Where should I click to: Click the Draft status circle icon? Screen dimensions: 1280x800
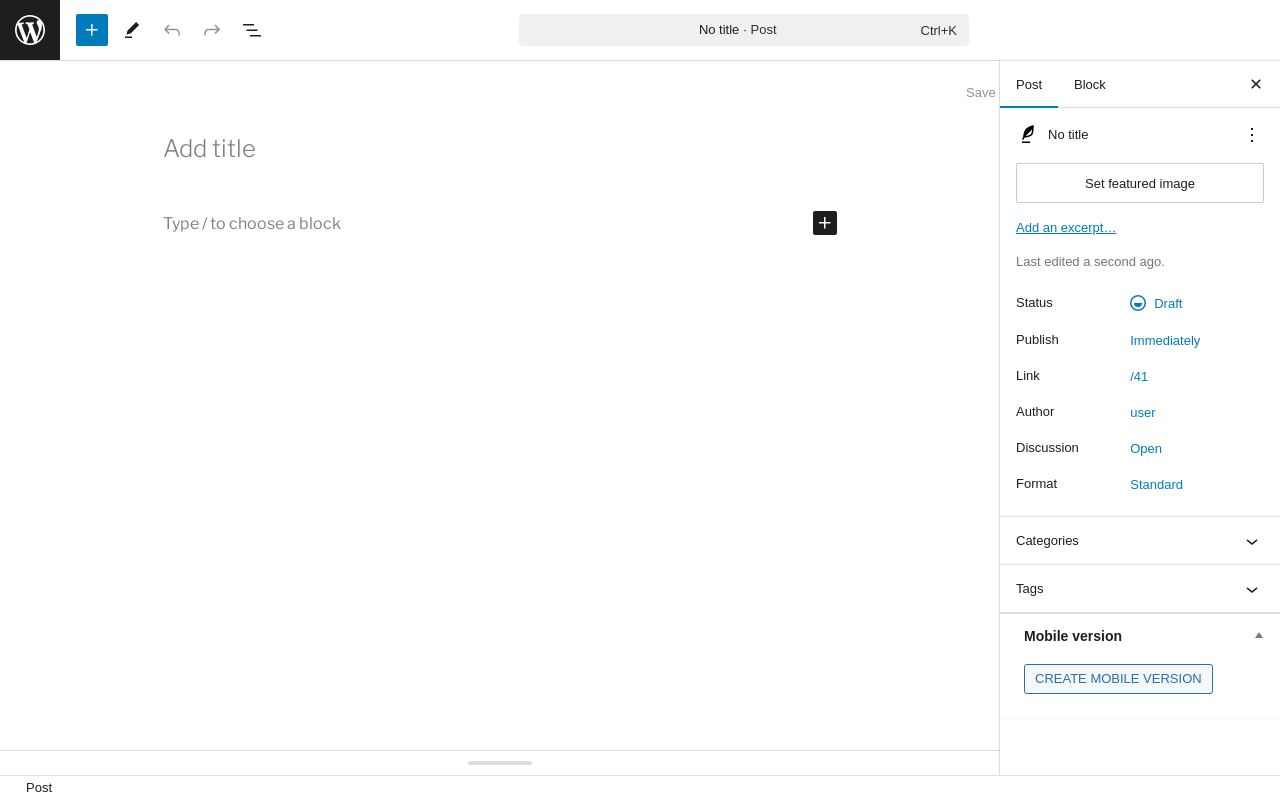coord(1138,303)
